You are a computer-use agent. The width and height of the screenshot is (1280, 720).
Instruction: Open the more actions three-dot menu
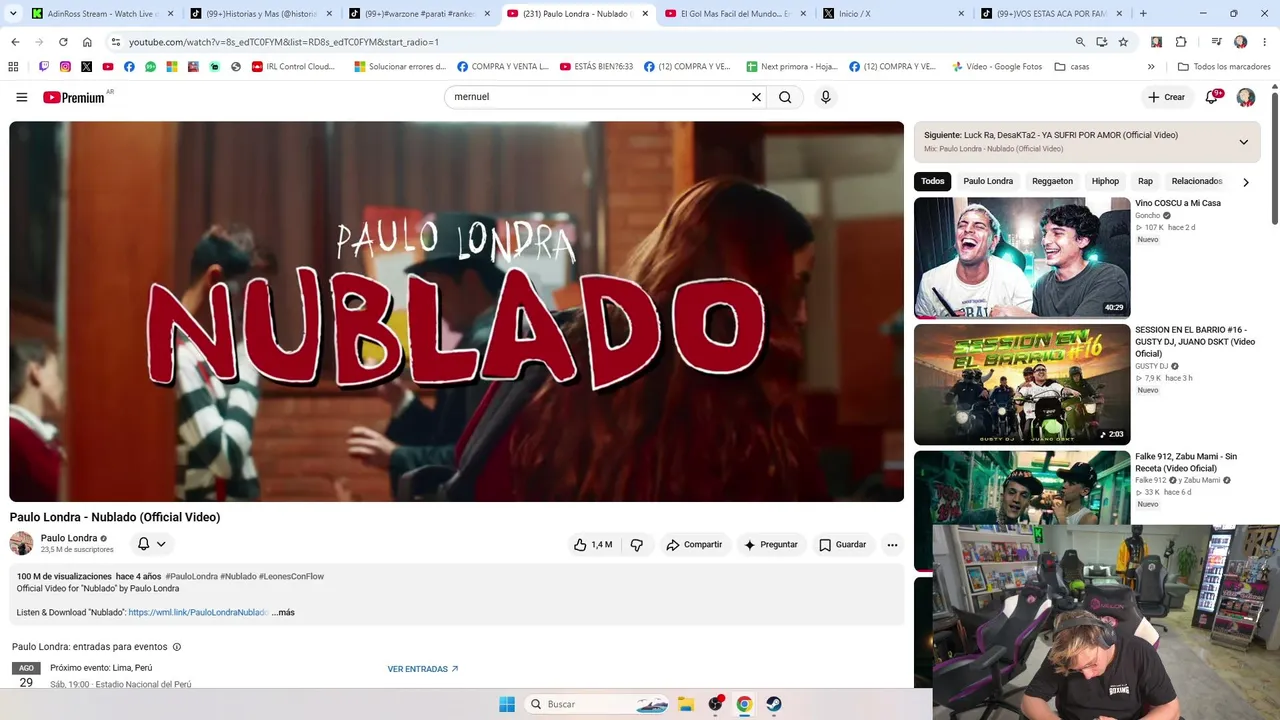[892, 545]
